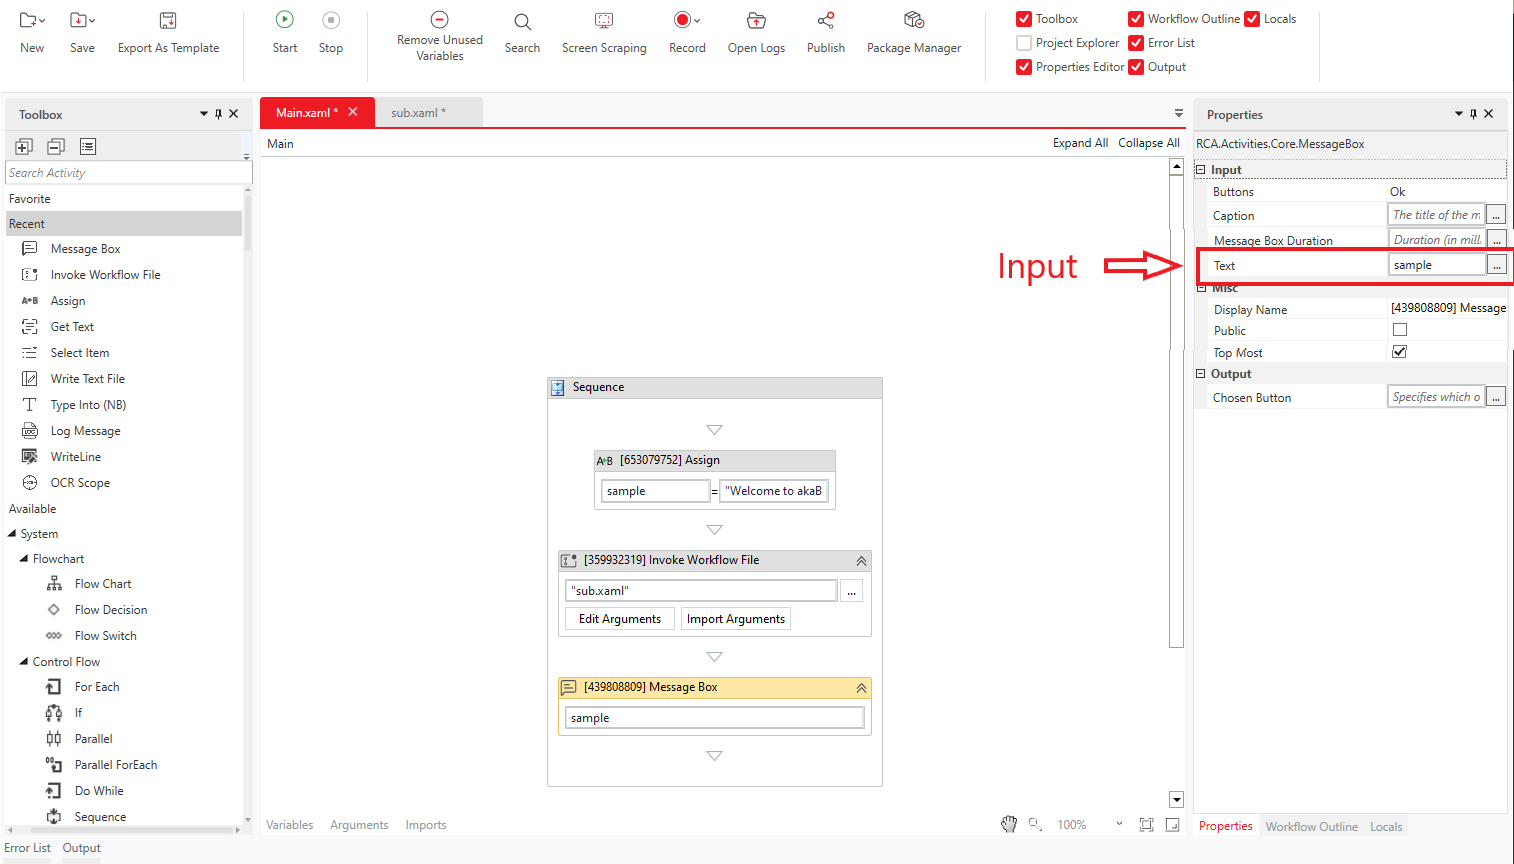
Task: Toggle the overview minimap icon
Action: [x=1173, y=825]
